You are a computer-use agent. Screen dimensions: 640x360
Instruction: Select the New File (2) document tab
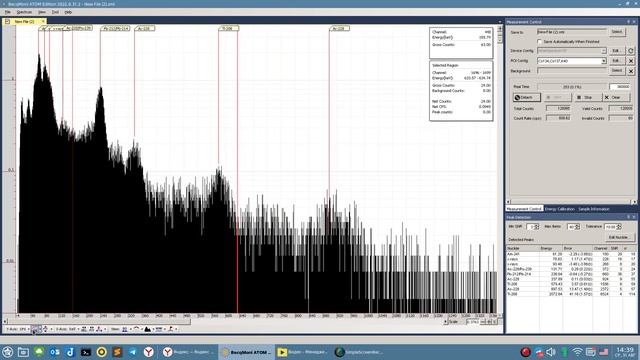24,22
